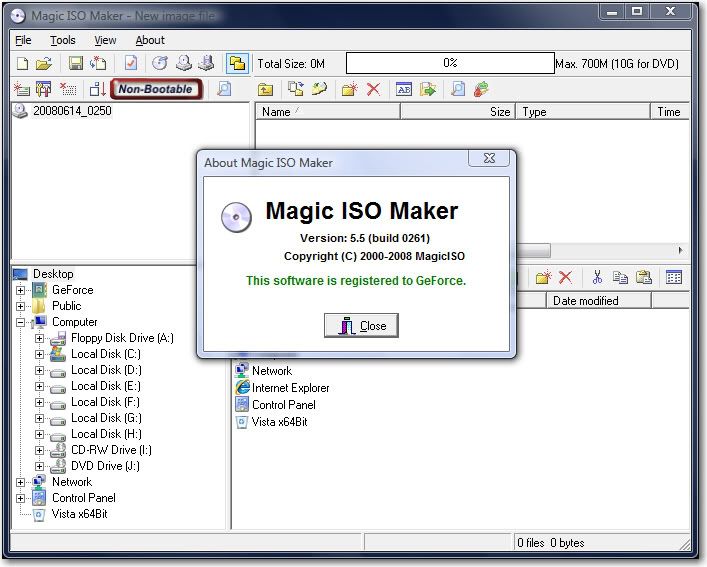Image resolution: width=707 pixels, height=567 pixels.
Task: Expand Local Disk (D:) node
Action: pyautogui.click(x=39, y=370)
